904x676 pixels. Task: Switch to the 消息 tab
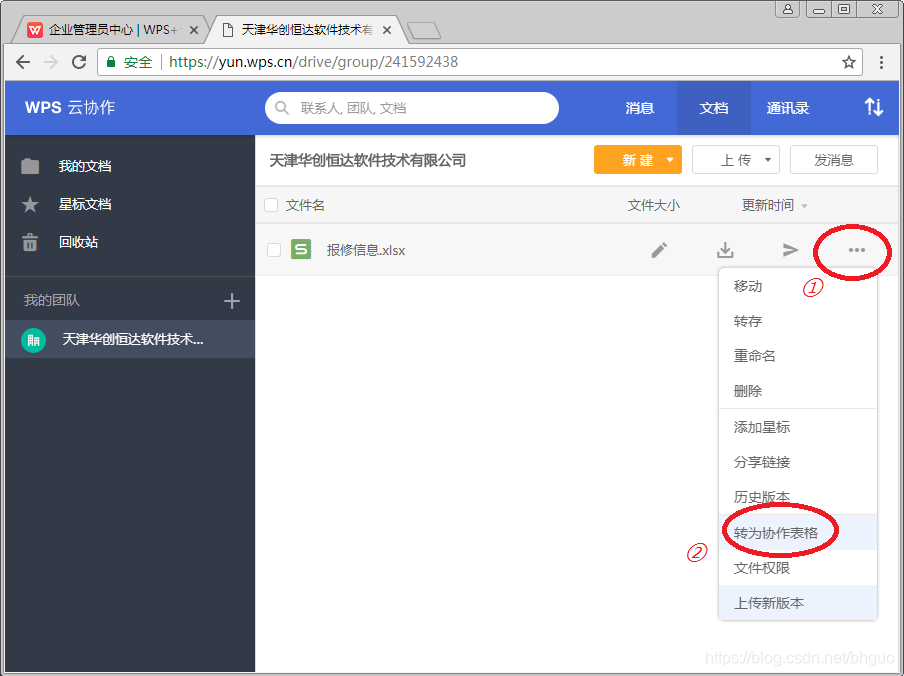point(640,108)
